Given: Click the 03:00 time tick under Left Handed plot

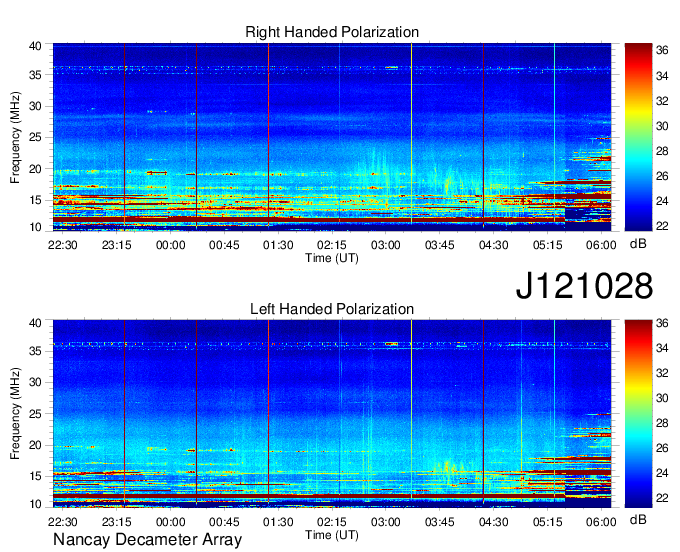Looking at the screenshot, I should pos(386,522).
